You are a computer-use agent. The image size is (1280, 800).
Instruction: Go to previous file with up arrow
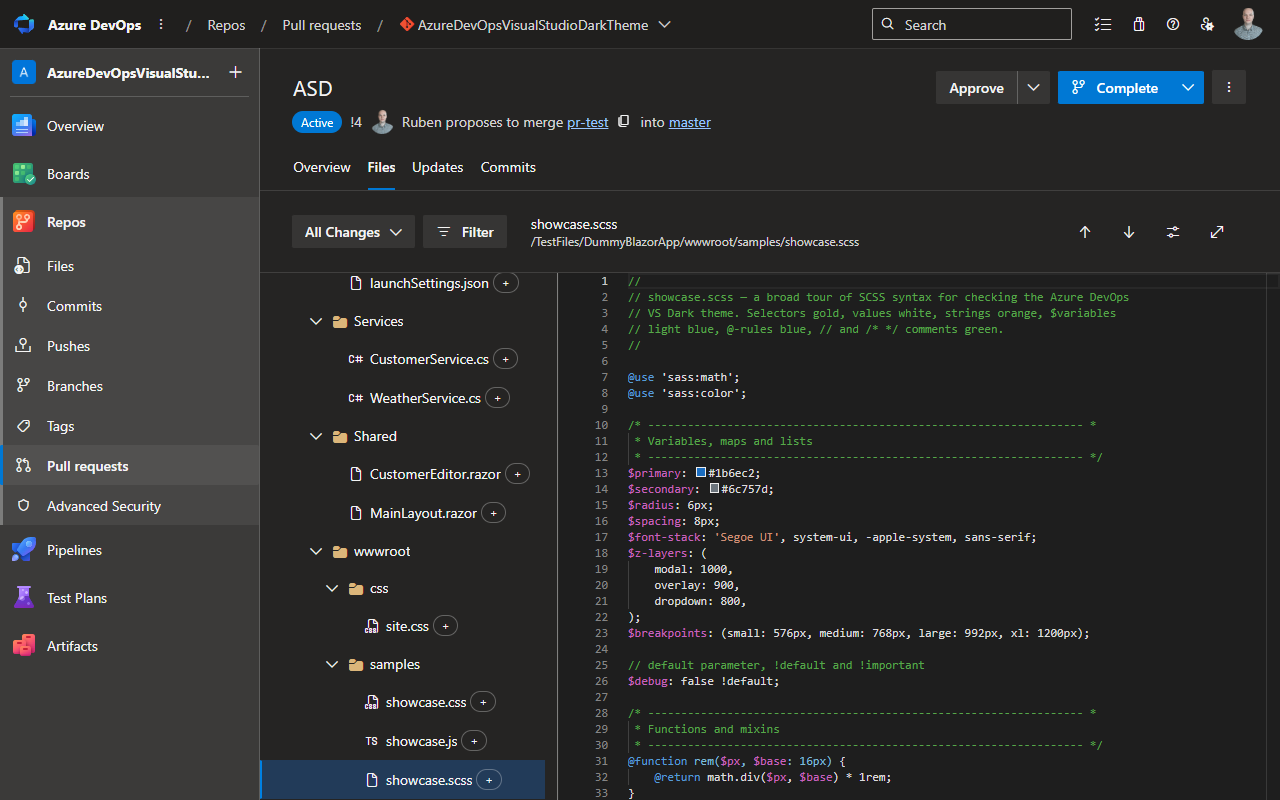[x=1085, y=232]
